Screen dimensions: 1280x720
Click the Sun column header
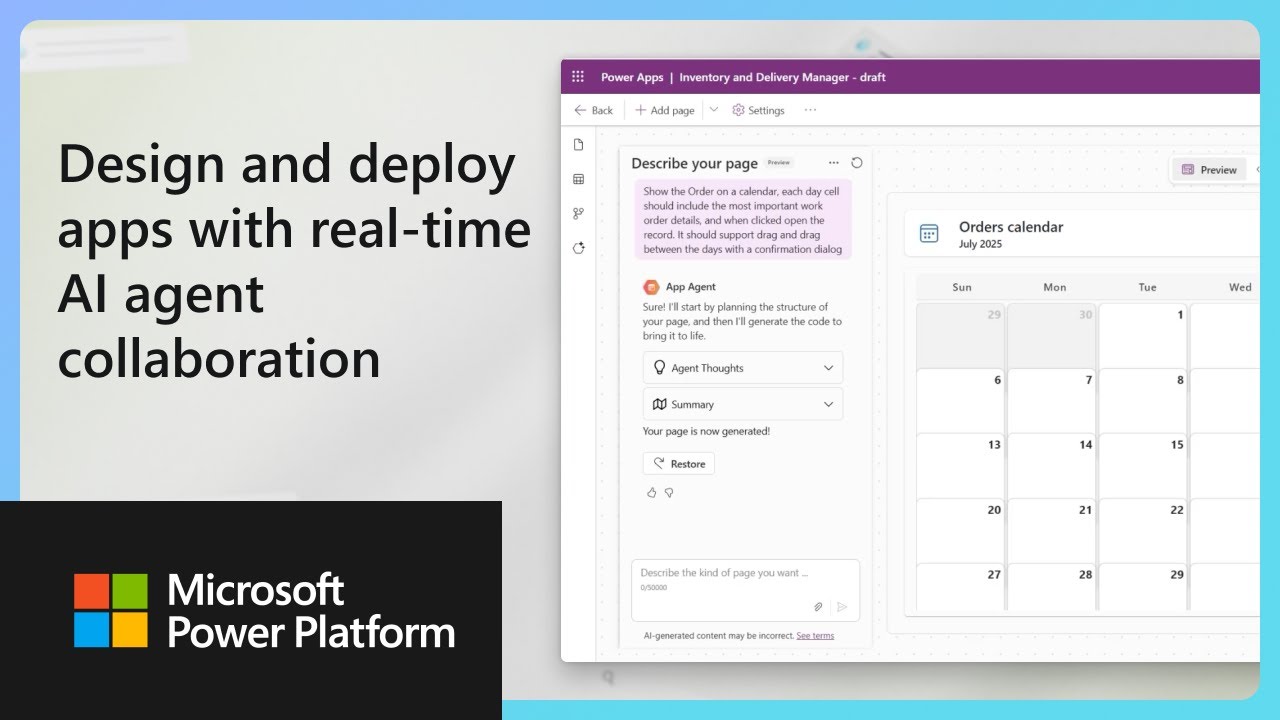(962, 287)
